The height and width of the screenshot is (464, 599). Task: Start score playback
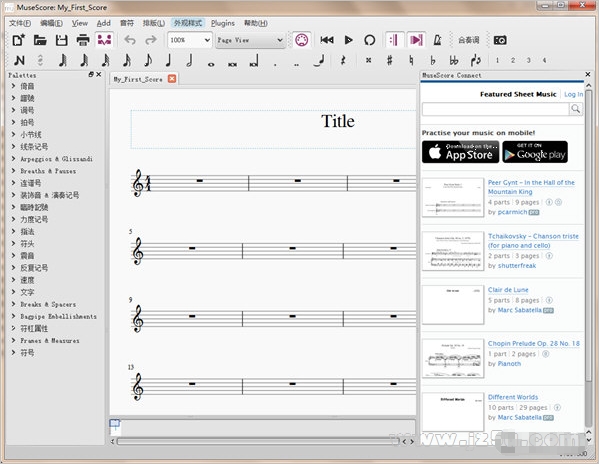click(348, 40)
